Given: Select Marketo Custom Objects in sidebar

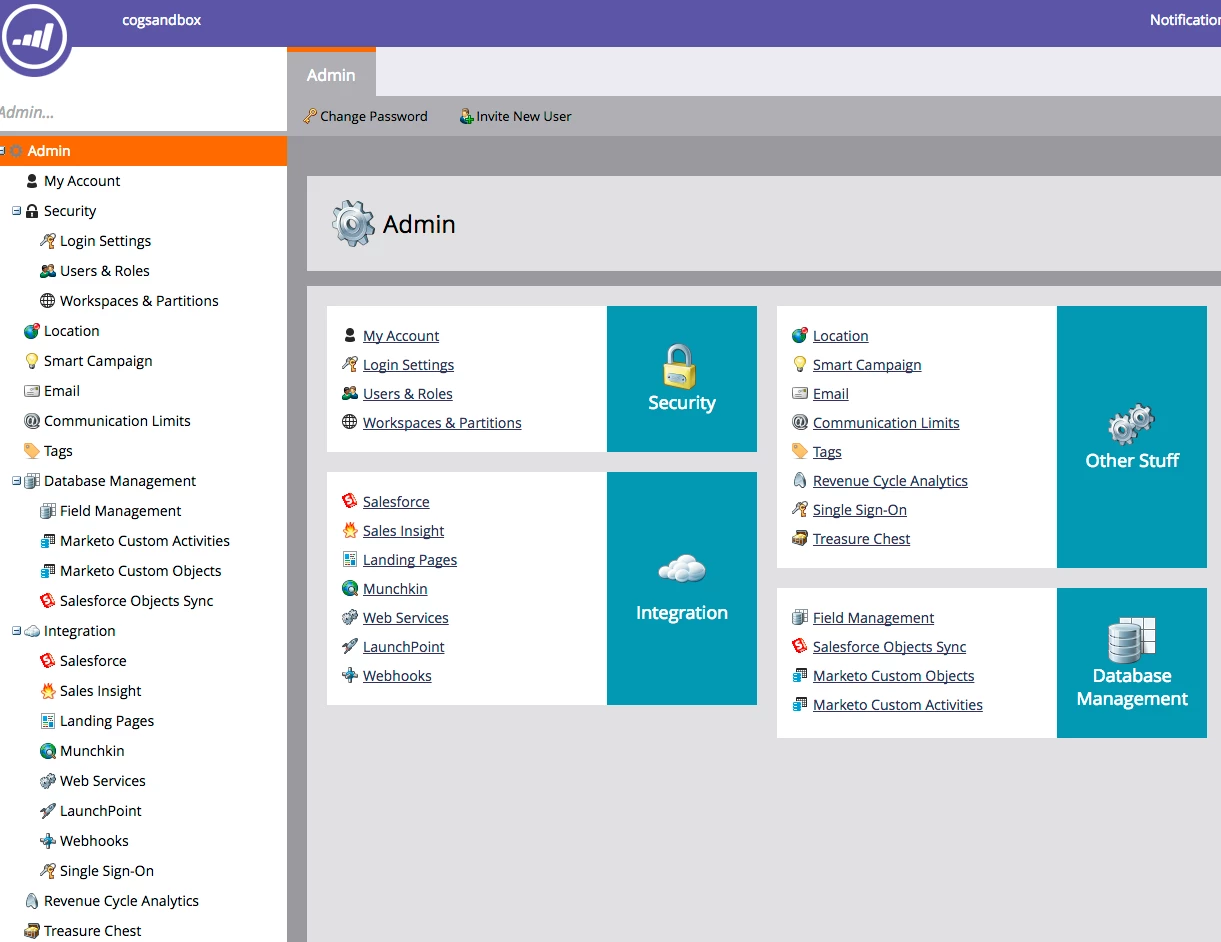Looking at the screenshot, I should pyautogui.click(x=140, y=571).
